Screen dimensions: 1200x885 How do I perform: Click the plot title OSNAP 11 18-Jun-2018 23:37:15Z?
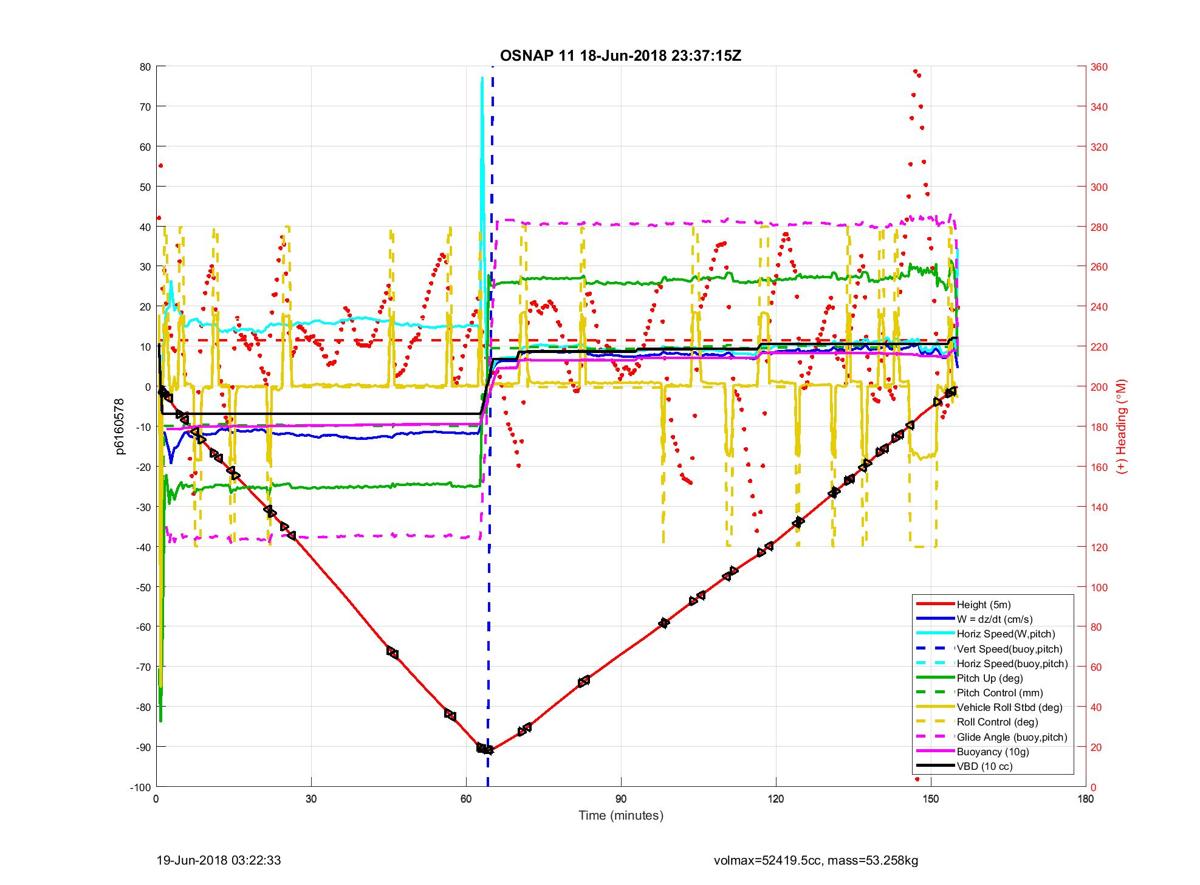click(x=620, y=55)
